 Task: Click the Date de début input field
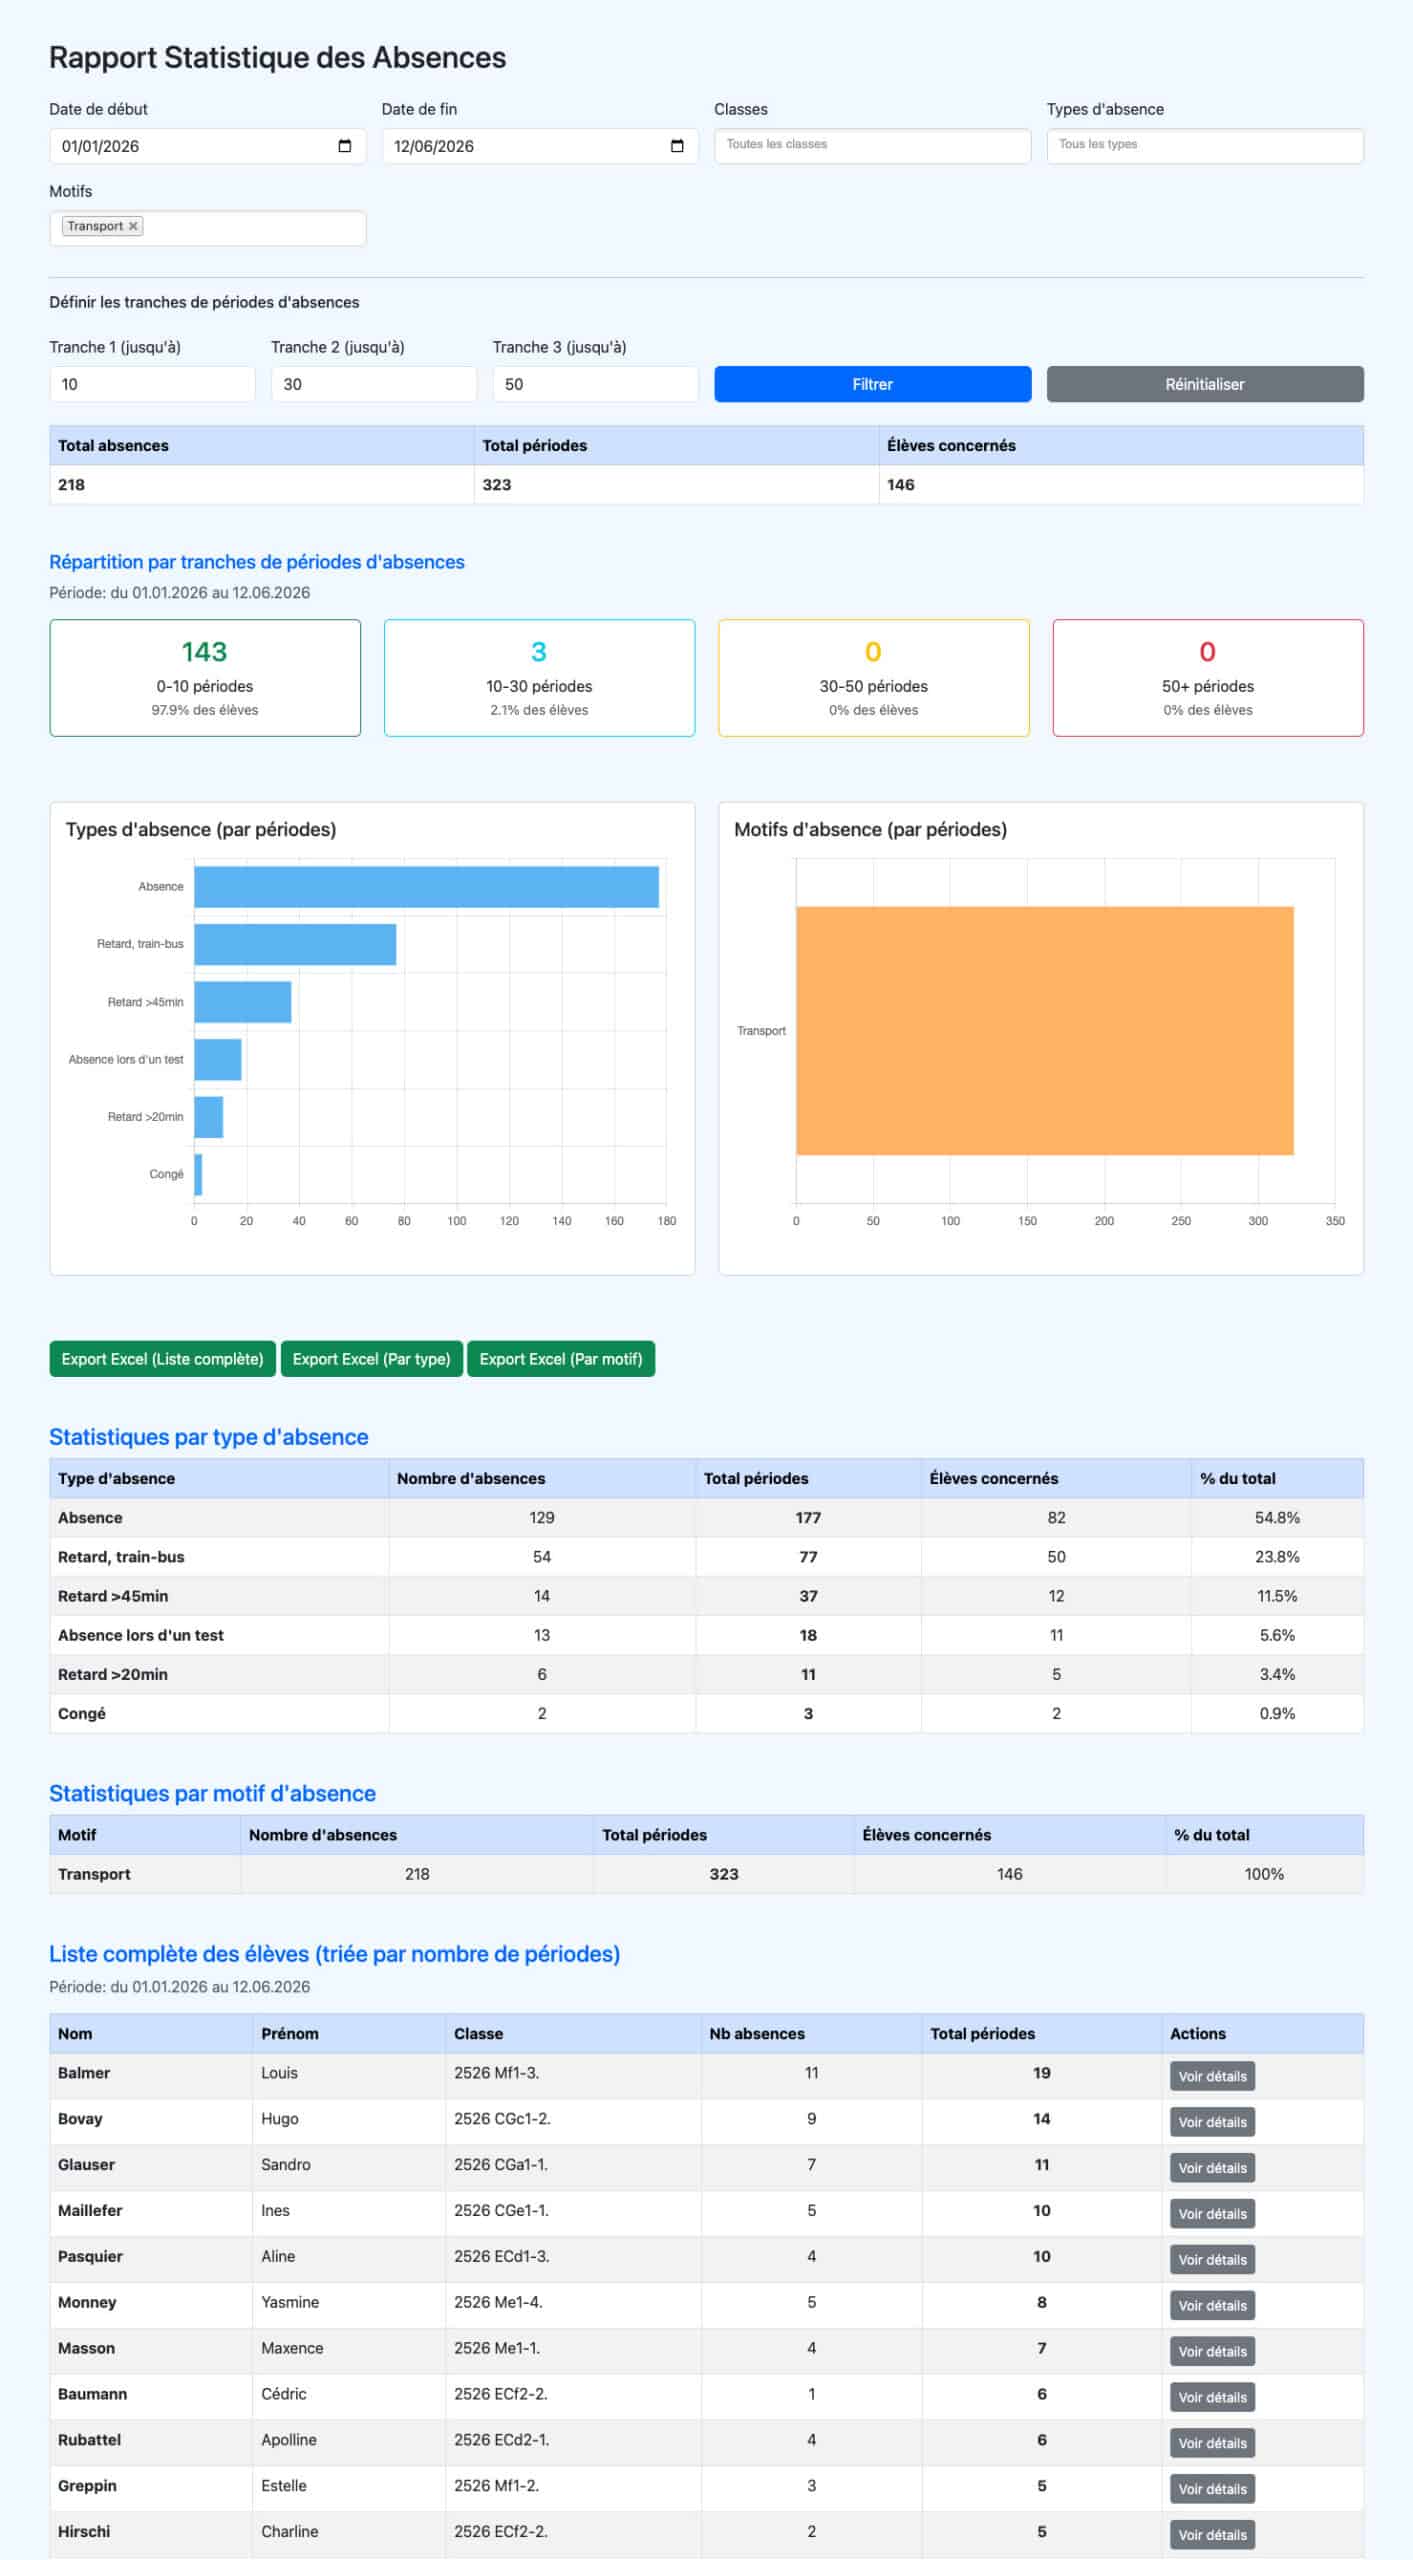(x=208, y=146)
